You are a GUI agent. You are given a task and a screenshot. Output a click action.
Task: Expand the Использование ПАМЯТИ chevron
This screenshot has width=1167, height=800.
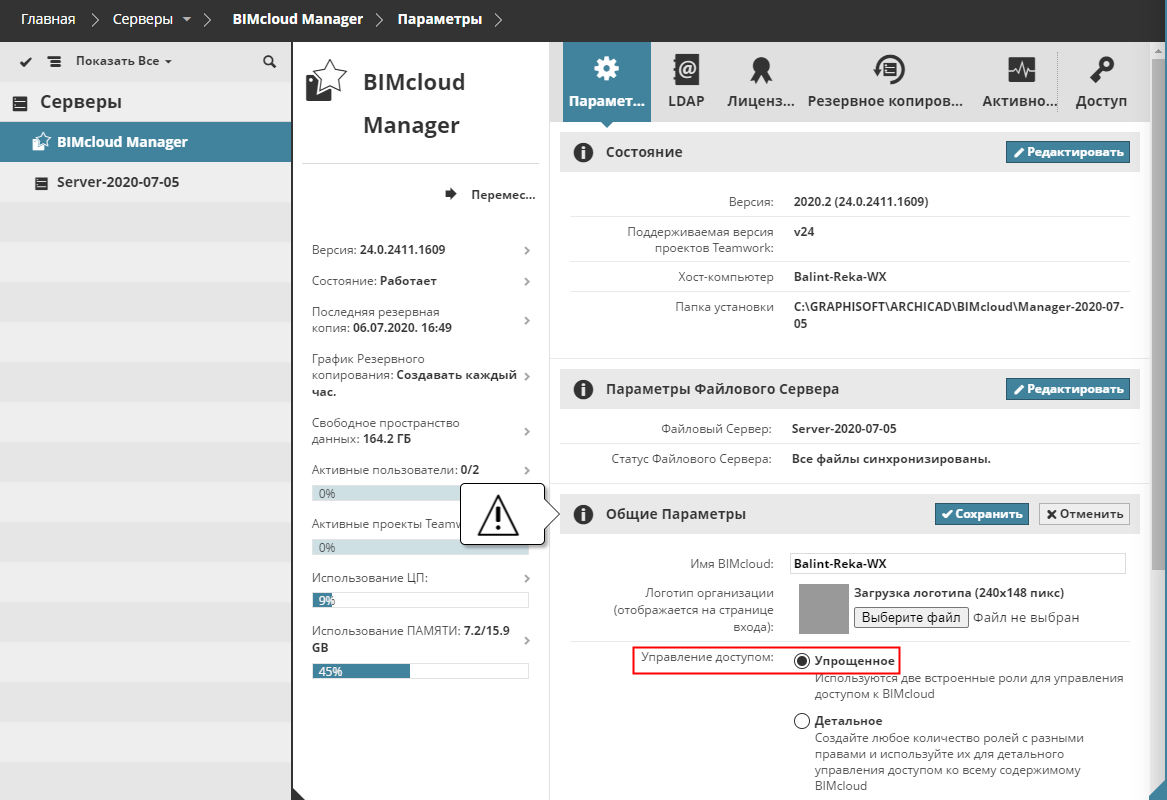[527, 641]
